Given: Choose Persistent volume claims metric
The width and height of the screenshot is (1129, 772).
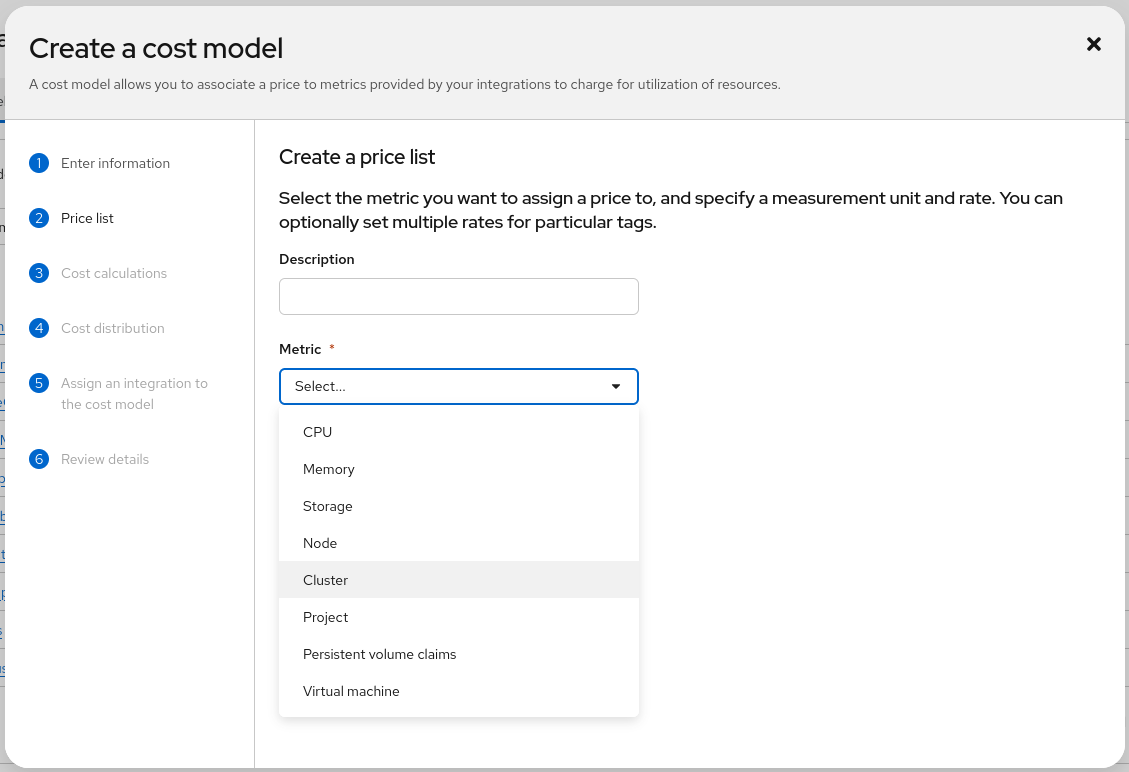Looking at the screenshot, I should click(x=380, y=654).
